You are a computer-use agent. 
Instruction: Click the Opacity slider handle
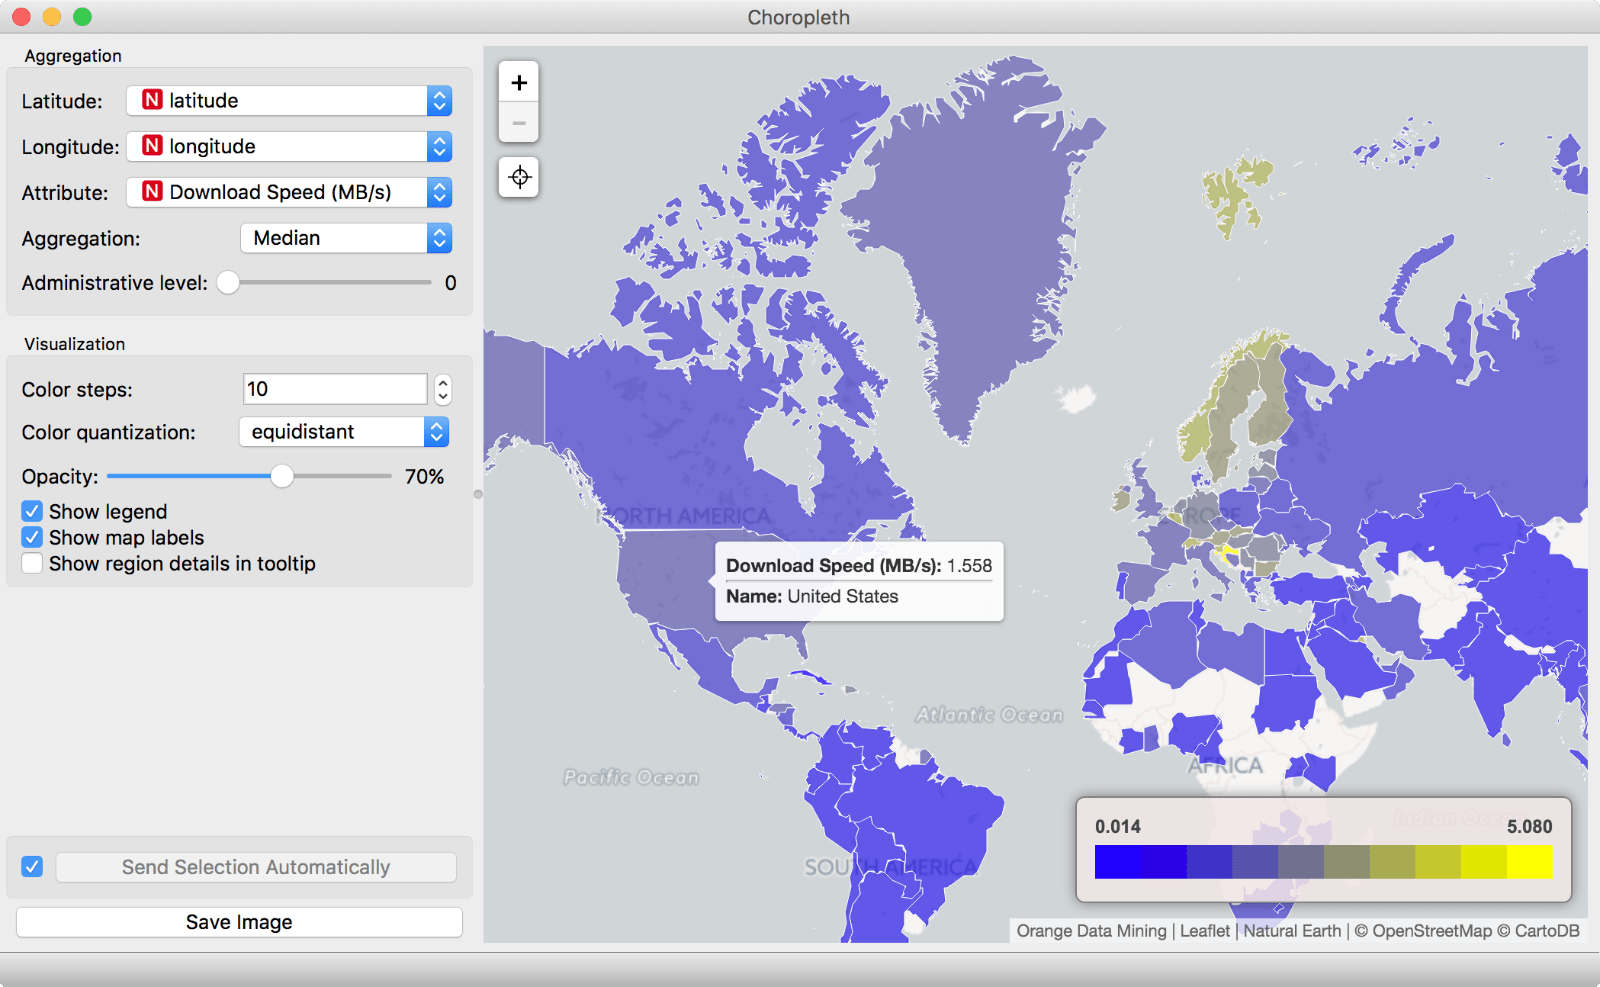[x=282, y=476]
